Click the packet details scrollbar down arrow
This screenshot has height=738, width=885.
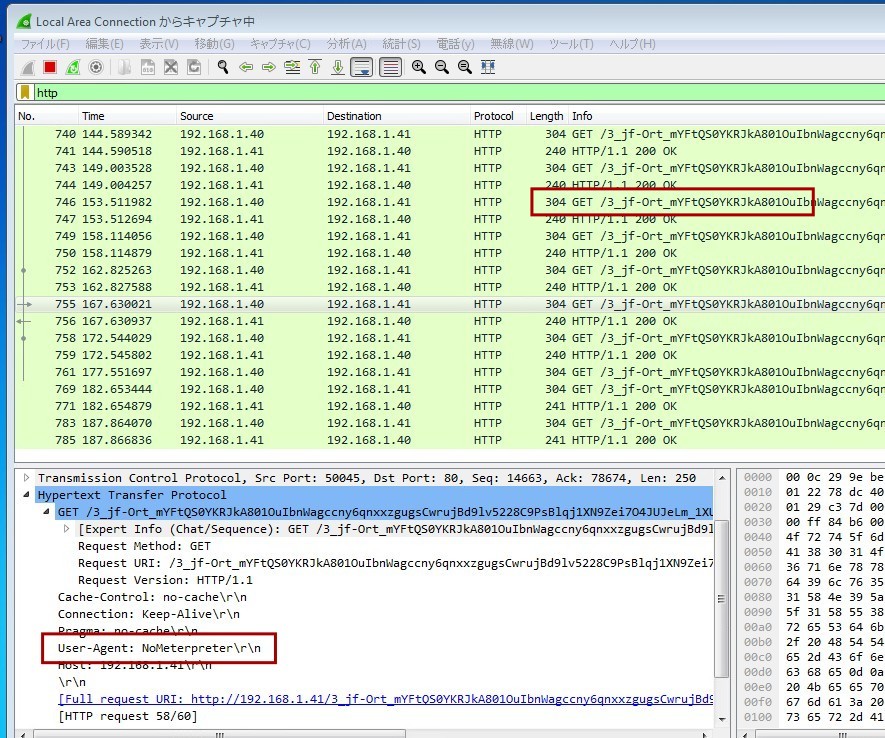pyautogui.click(x=721, y=719)
